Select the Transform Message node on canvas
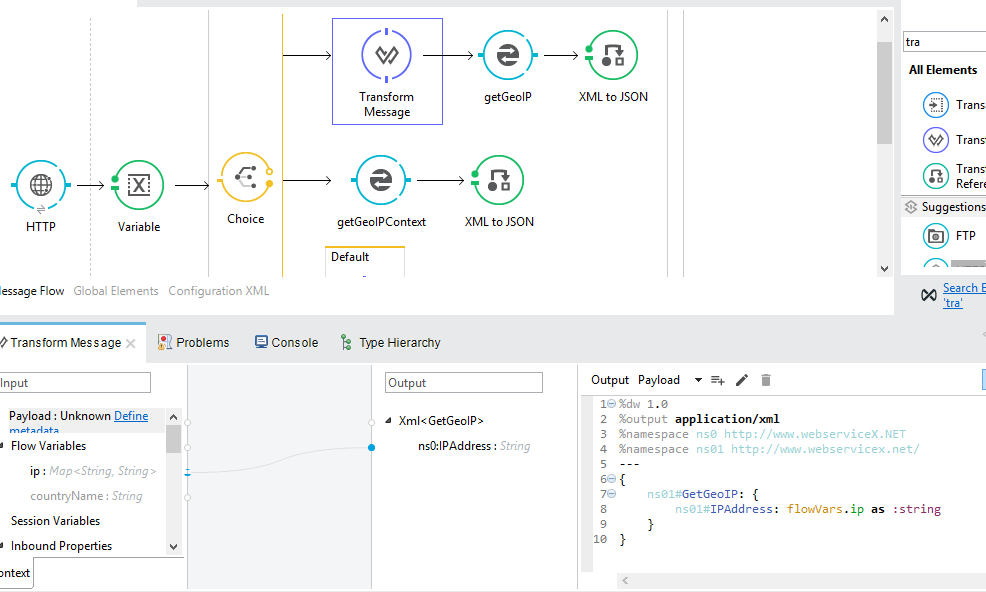The image size is (986, 592). click(x=387, y=57)
